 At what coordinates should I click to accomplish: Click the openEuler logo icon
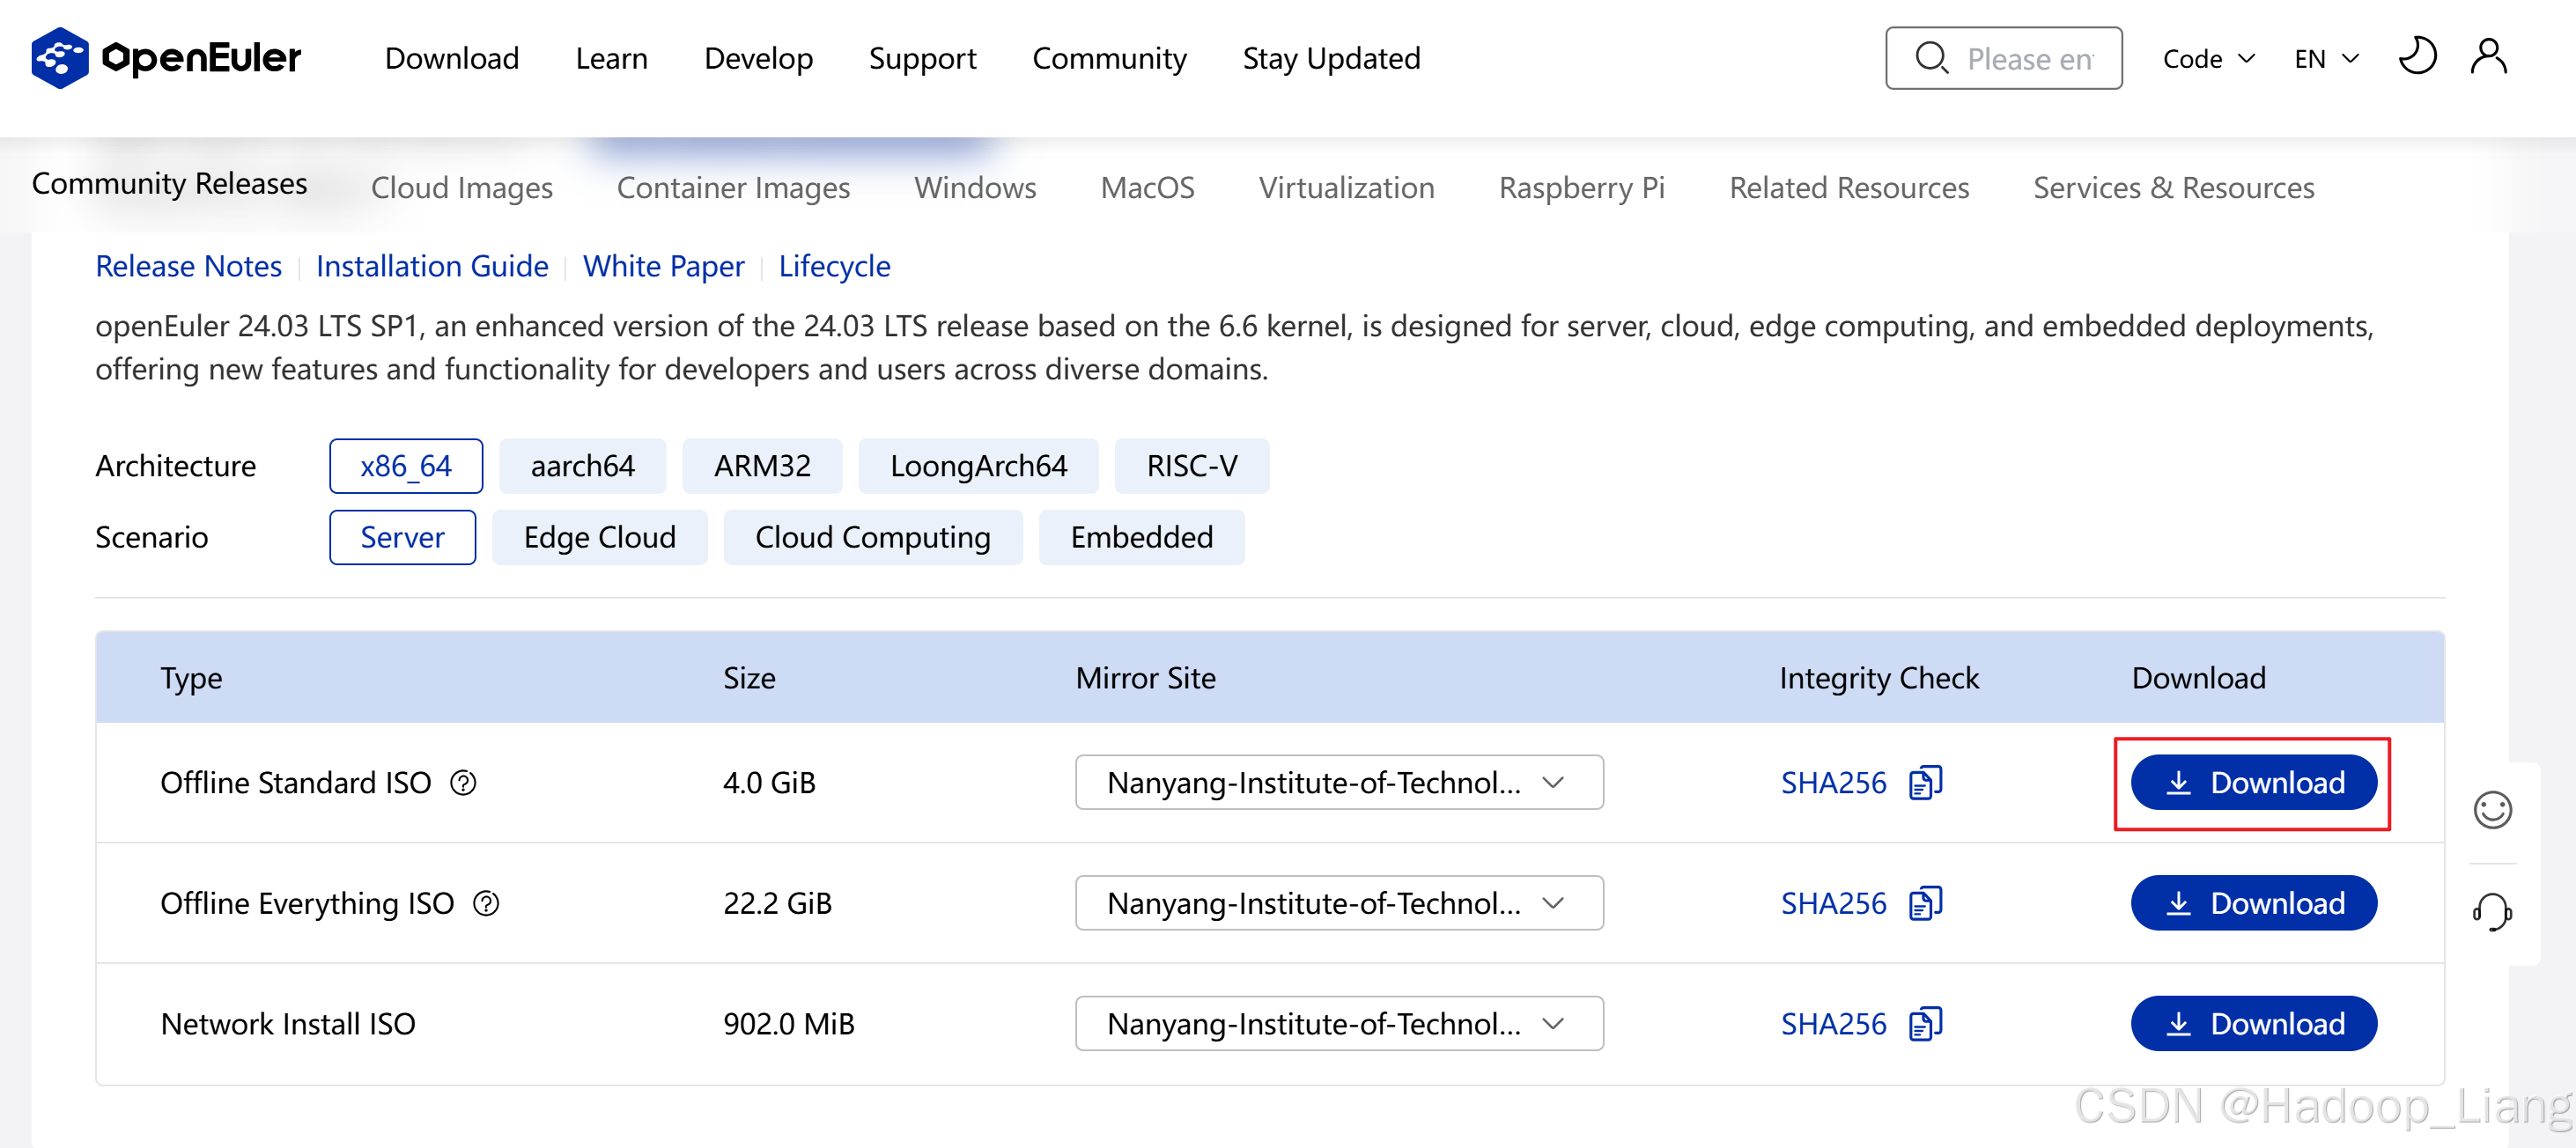pos(60,58)
